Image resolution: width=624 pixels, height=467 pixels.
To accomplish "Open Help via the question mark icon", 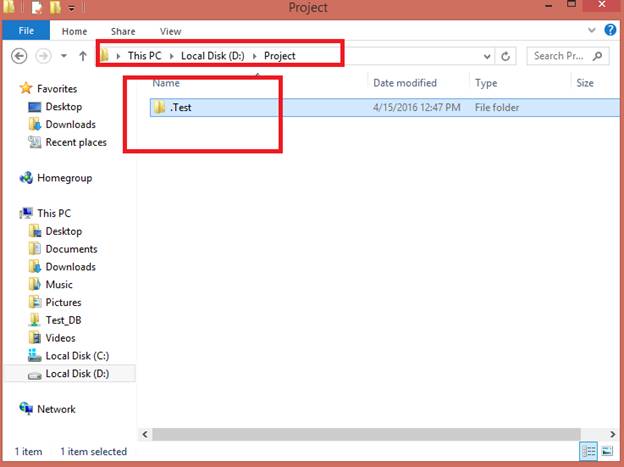I will click(610, 30).
